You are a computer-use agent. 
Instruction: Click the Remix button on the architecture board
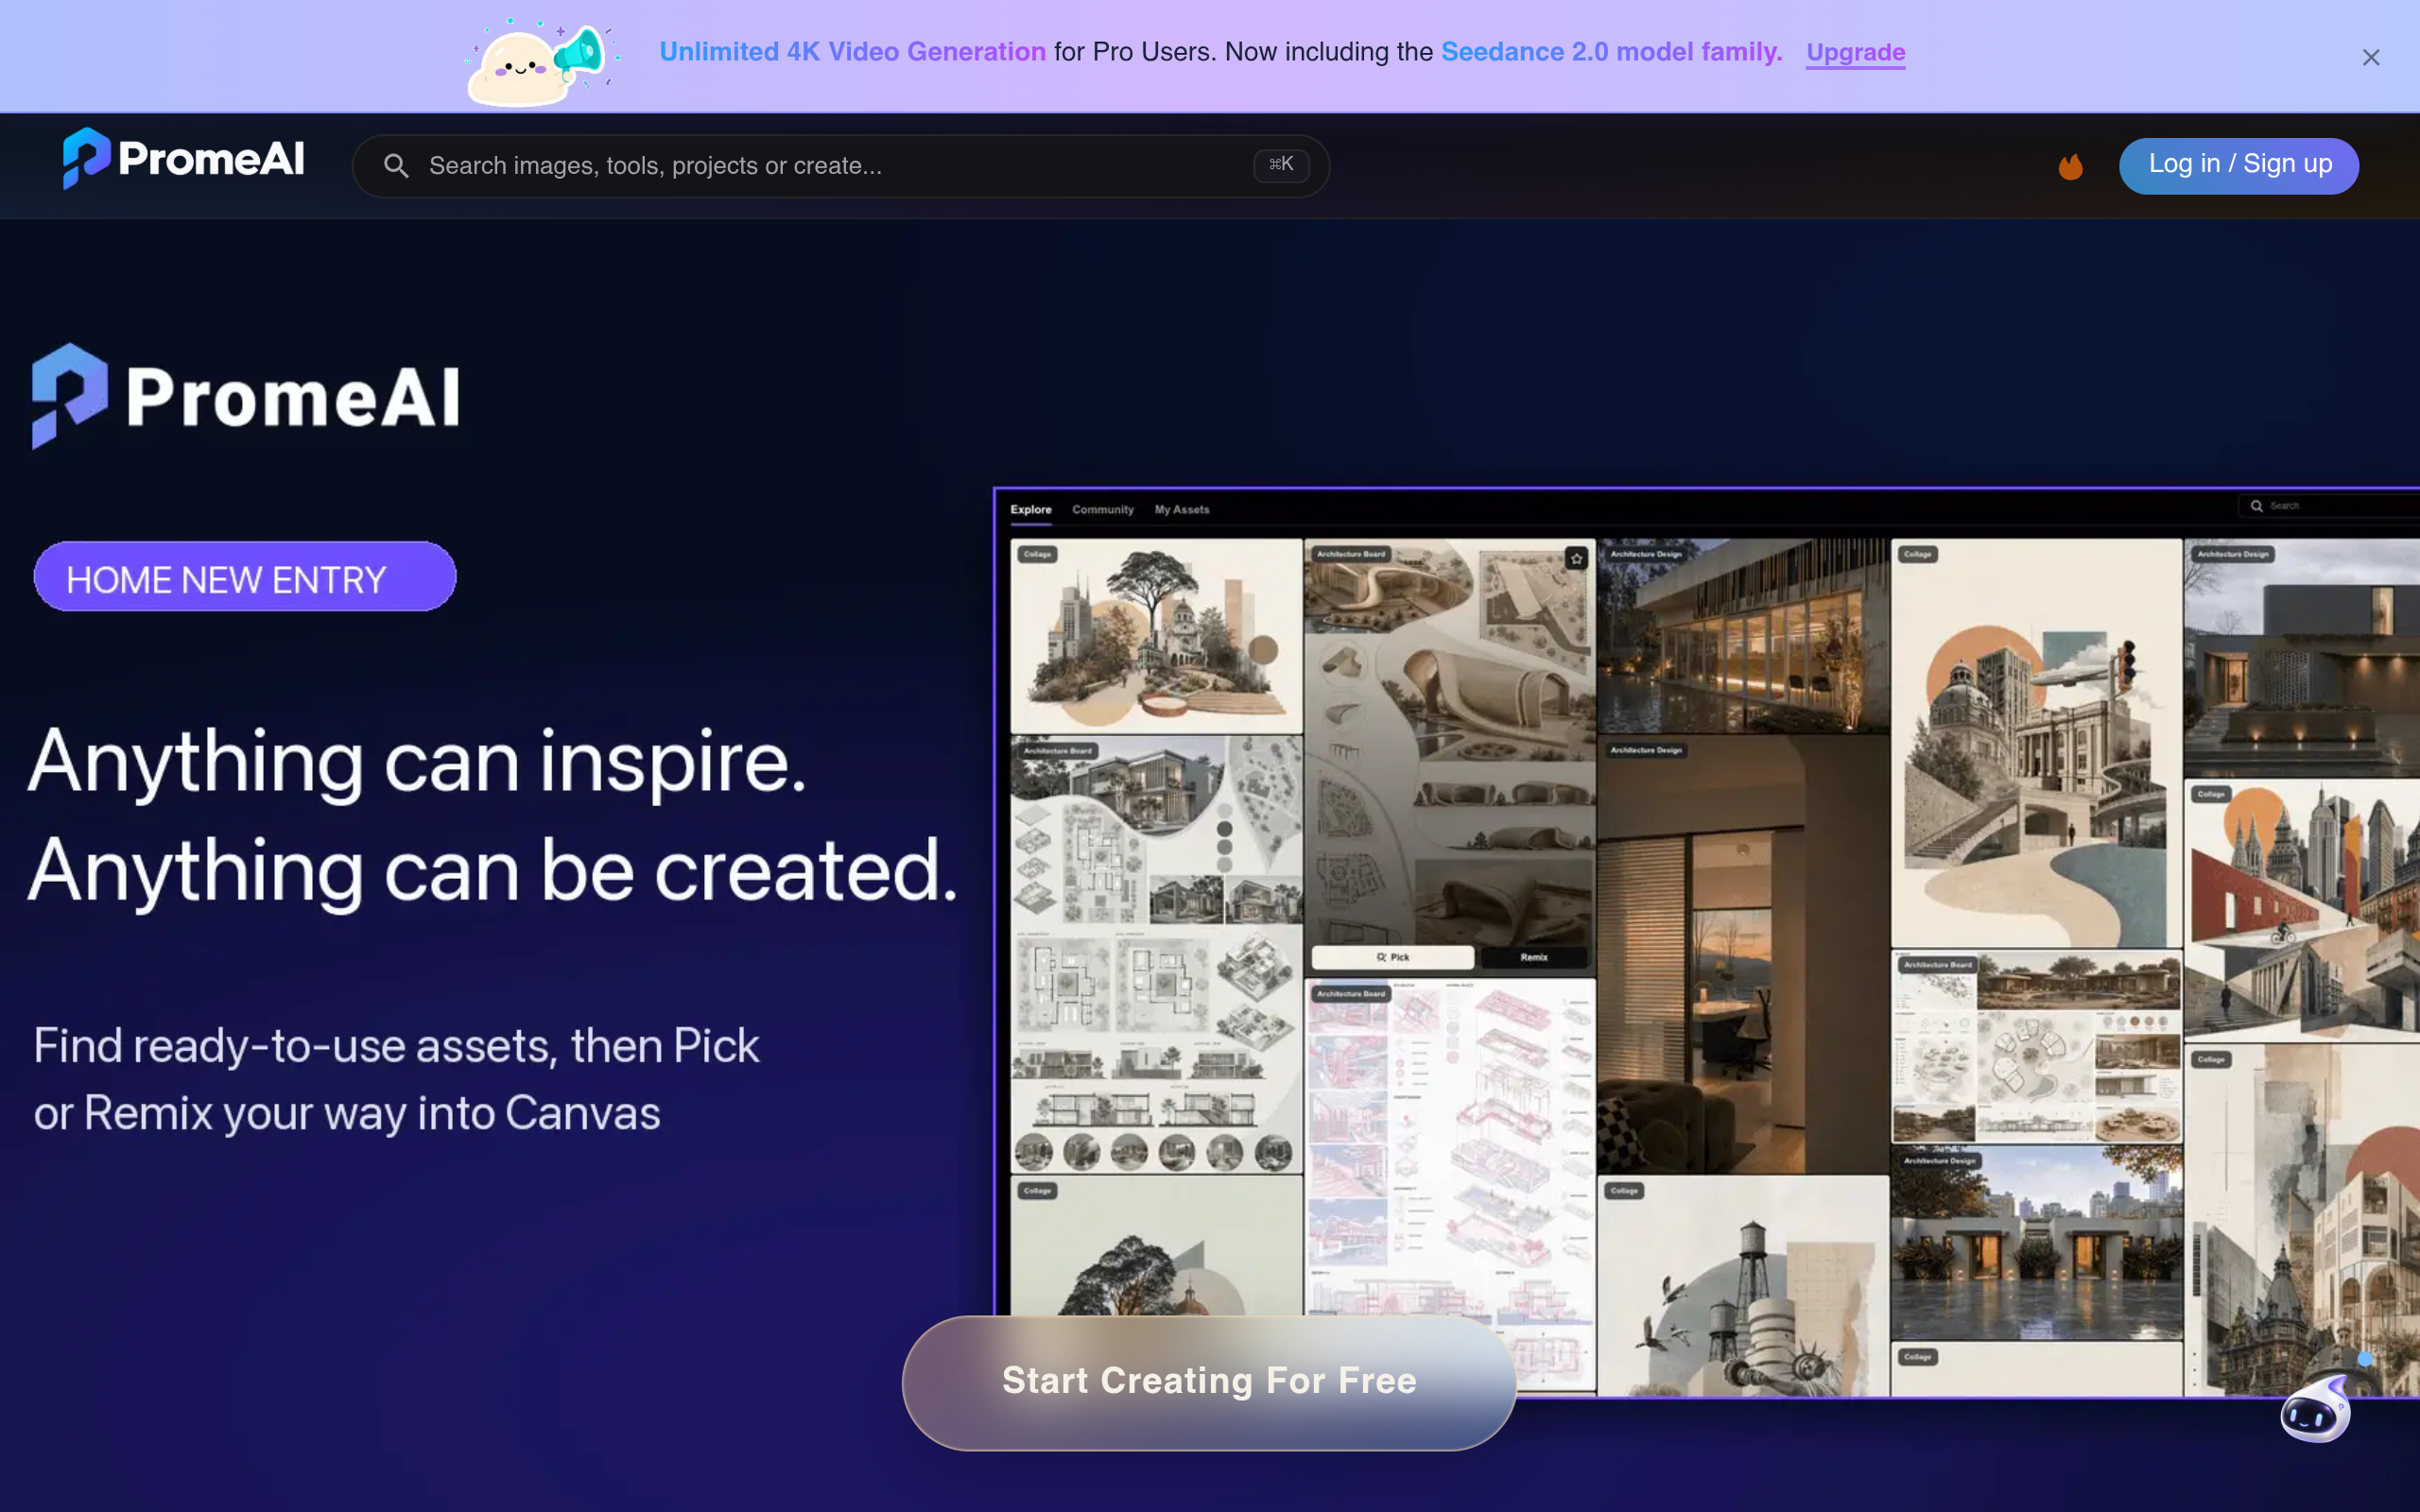click(x=1533, y=957)
